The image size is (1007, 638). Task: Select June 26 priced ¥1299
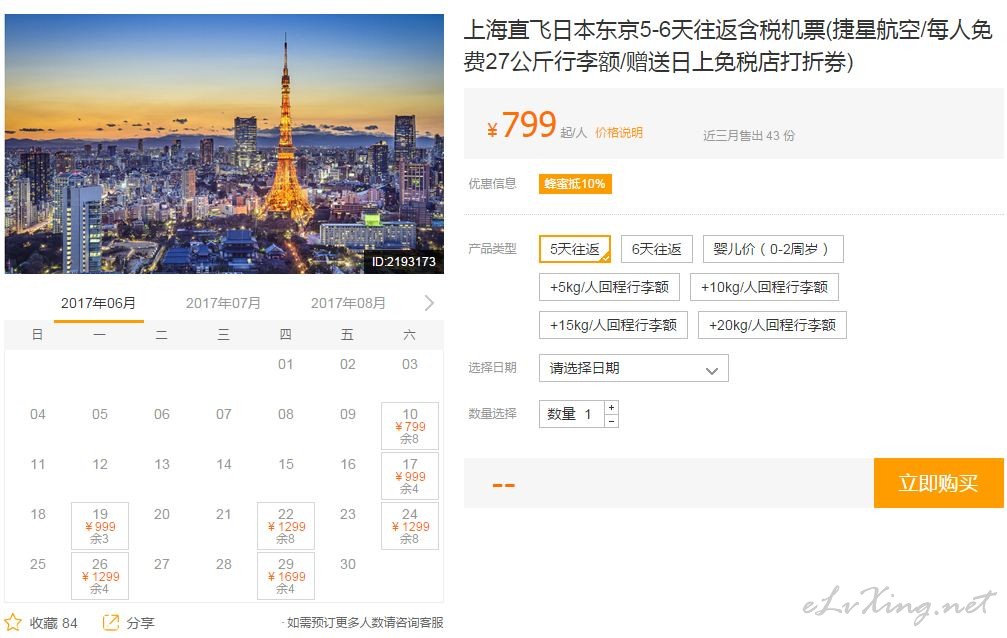point(100,576)
